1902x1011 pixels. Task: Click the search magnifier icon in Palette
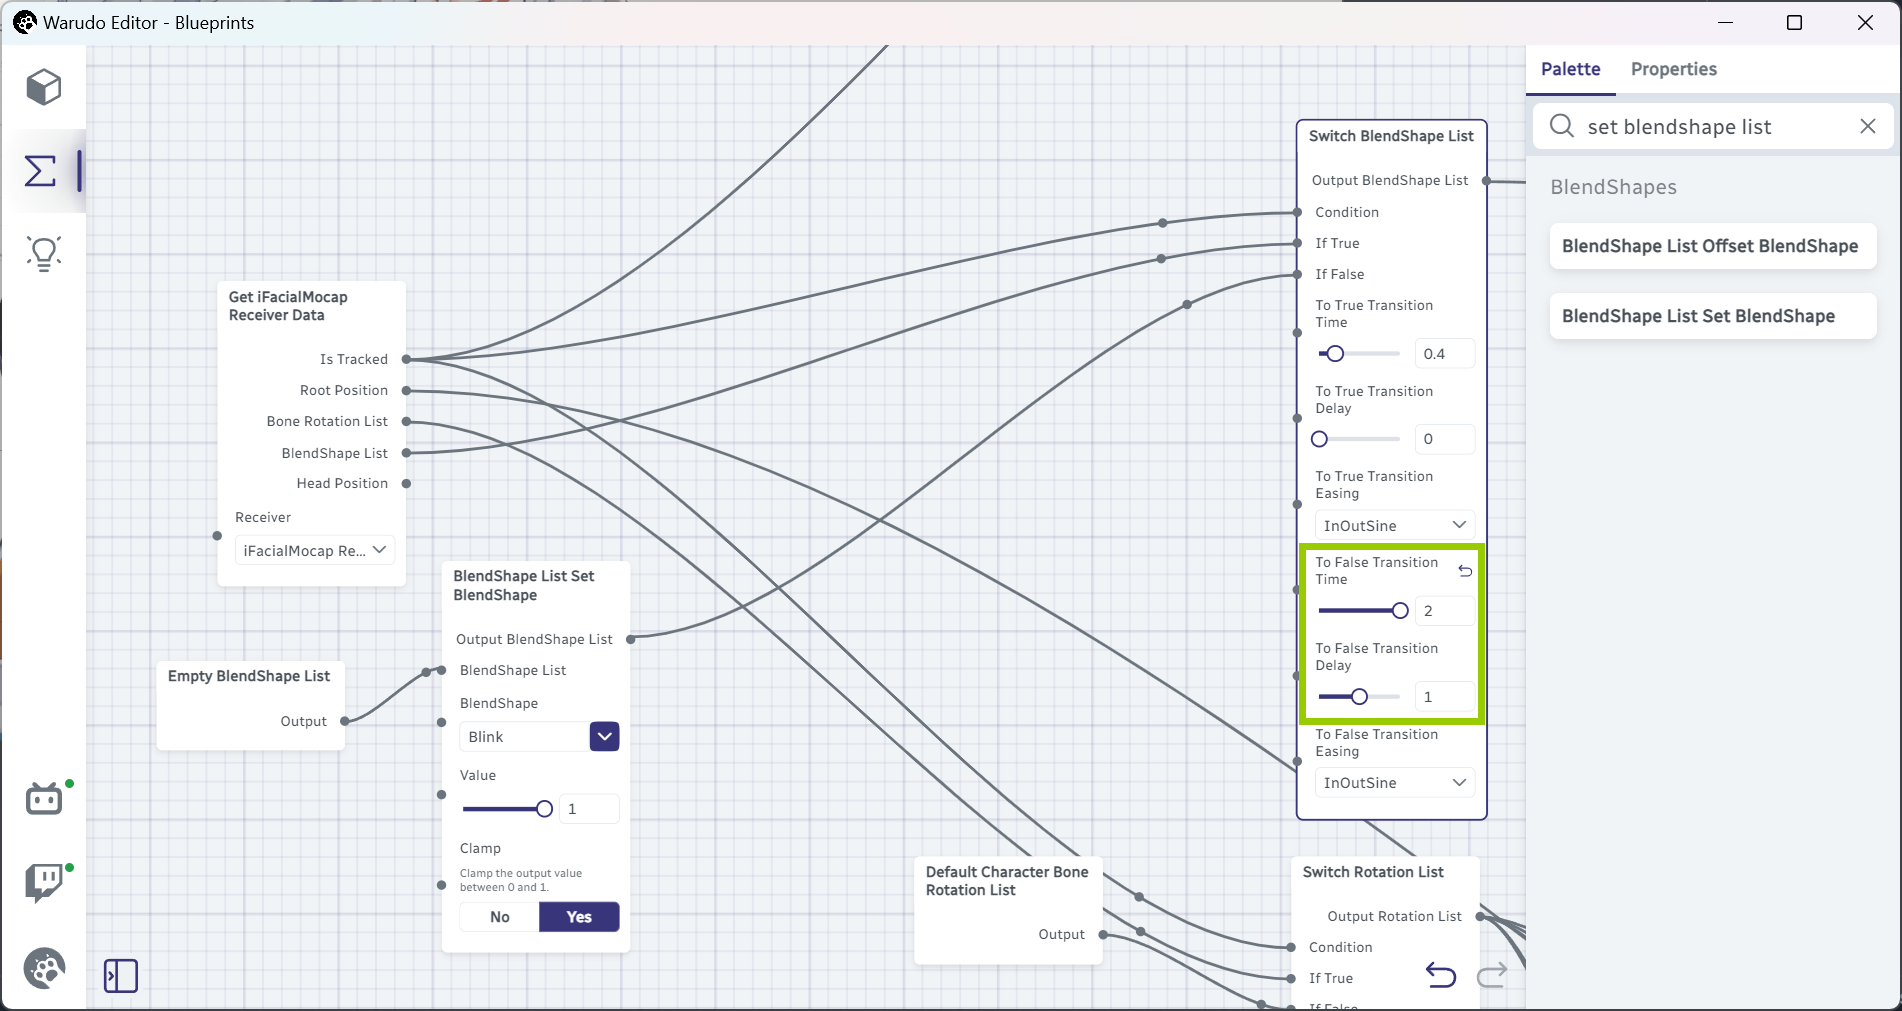pyautogui.click(x=1561, y=126)
